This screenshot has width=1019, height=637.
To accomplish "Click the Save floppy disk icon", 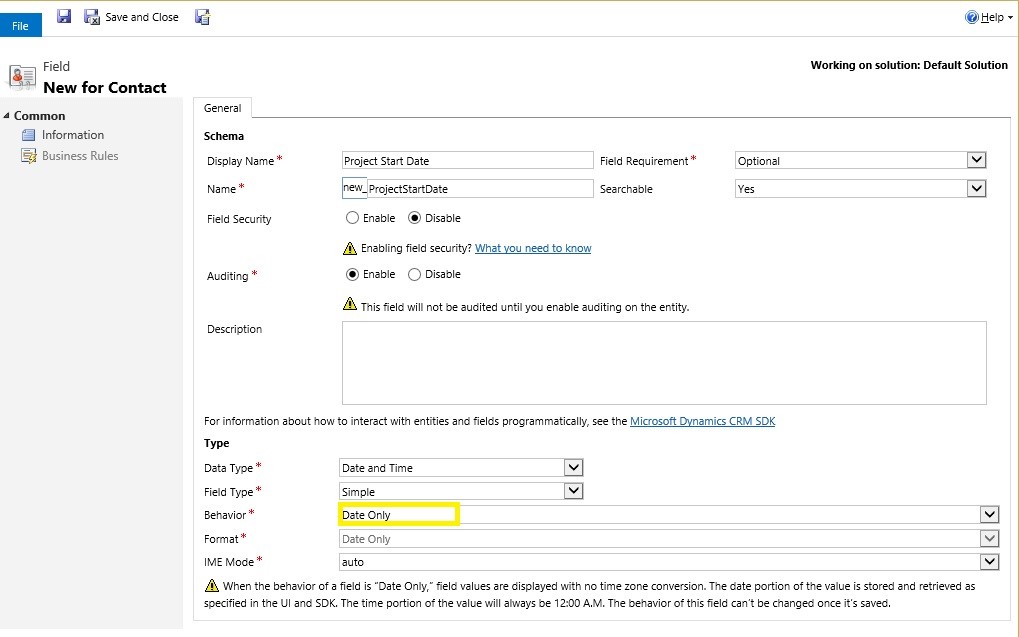I will [64, 16].
